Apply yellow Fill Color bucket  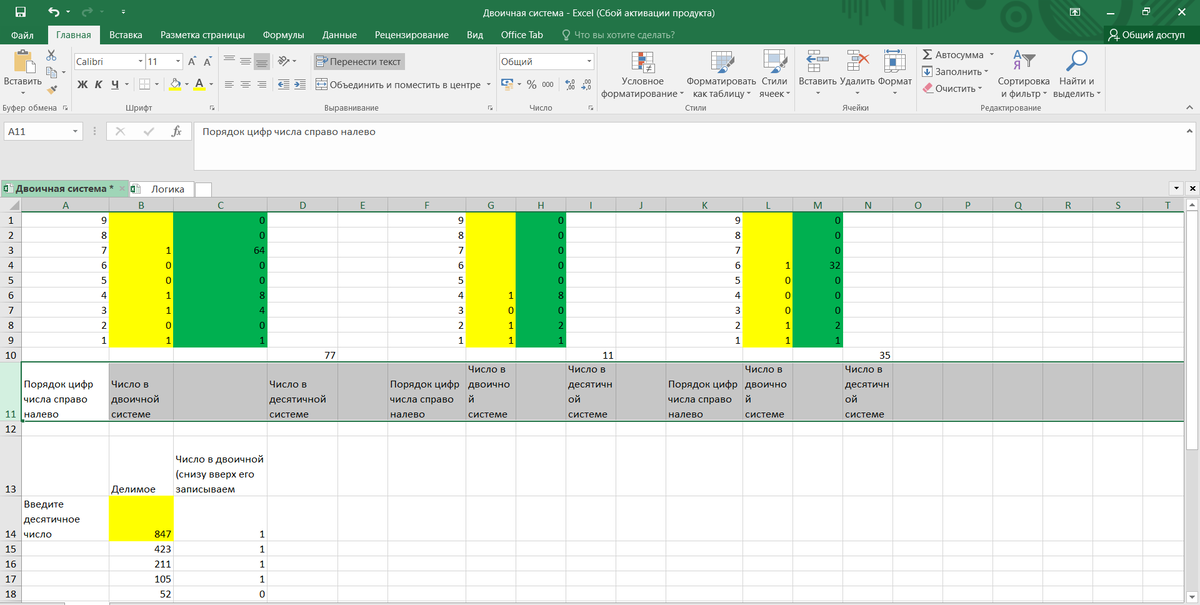(174, 84)
